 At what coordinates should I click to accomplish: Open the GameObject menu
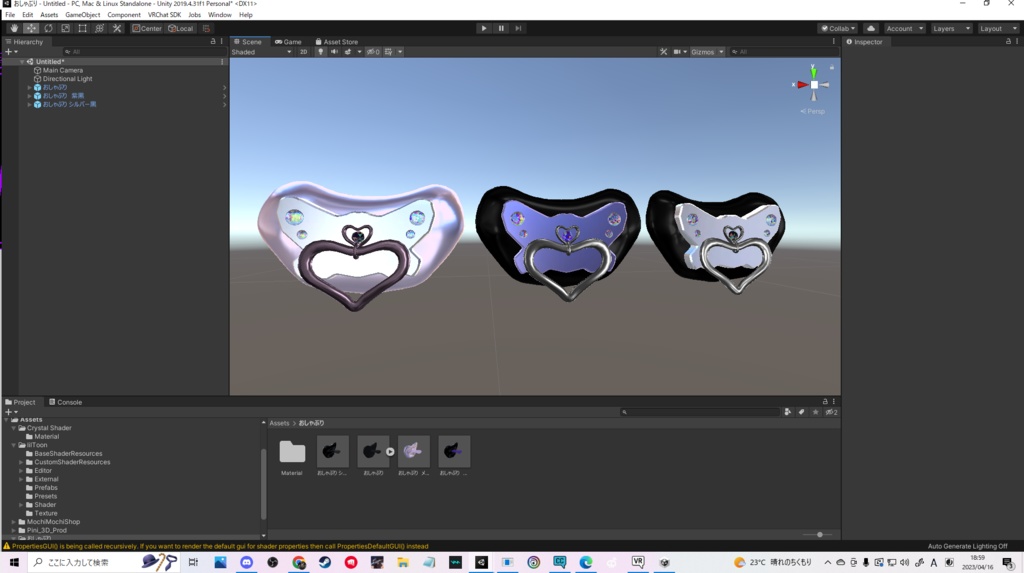(x=82, y=14)
